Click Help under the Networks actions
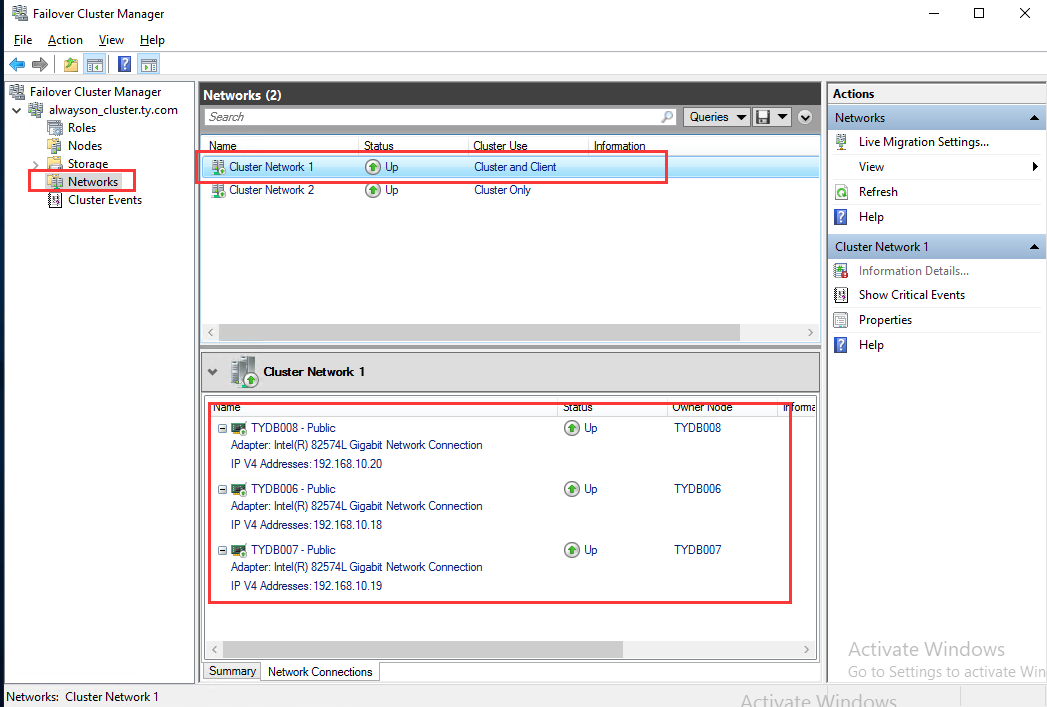Image resolution: width=1047 pixels, height=707 pixels. pos(871,217)
